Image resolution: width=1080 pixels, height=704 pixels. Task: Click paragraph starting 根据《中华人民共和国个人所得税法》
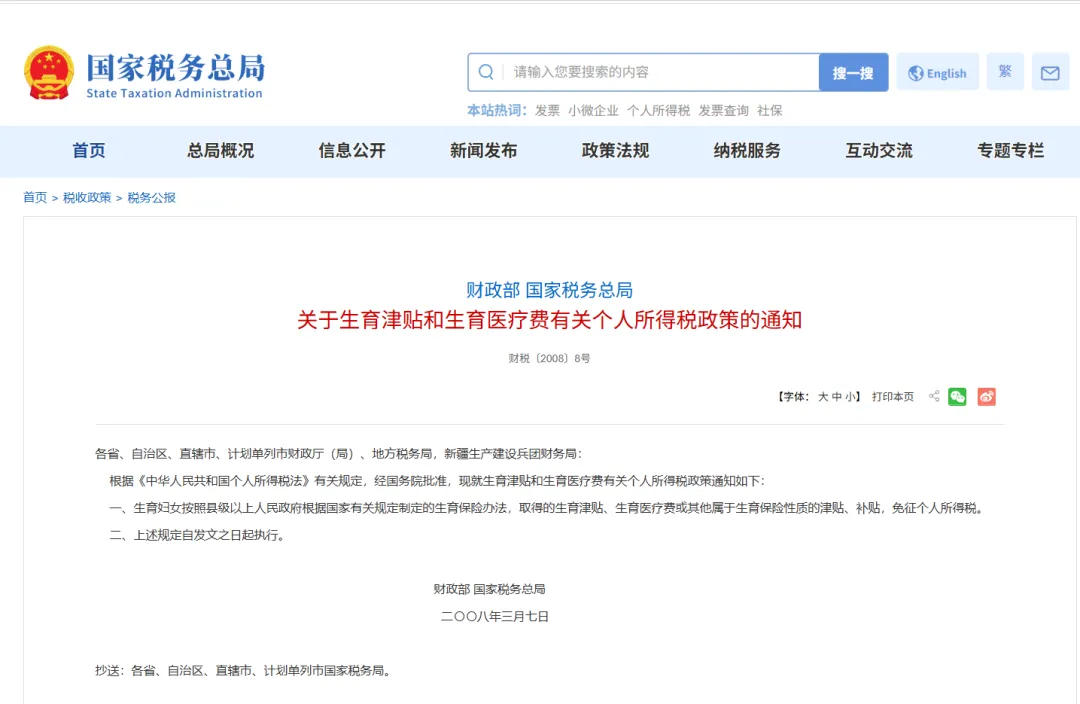pos(438,481)
